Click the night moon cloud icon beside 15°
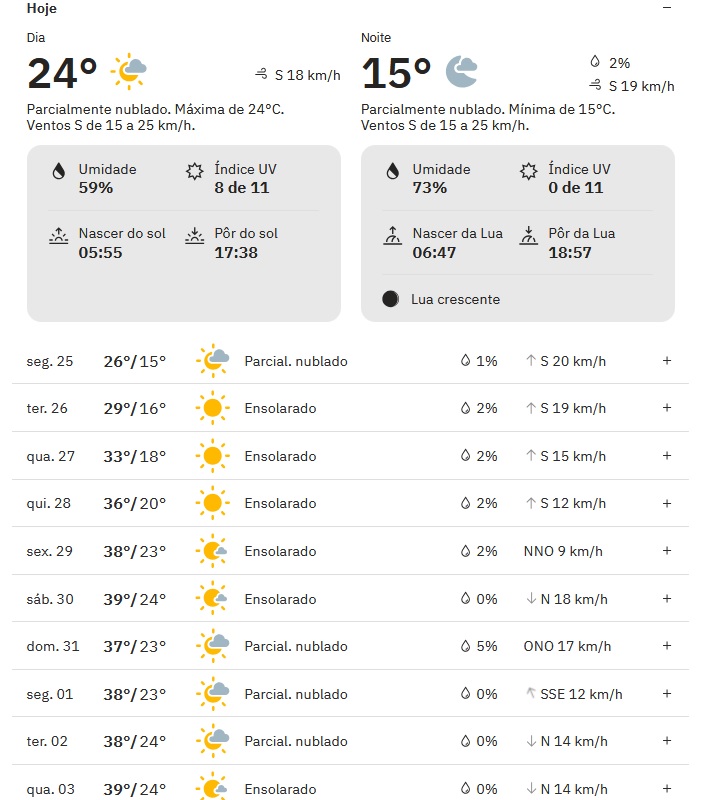This screenshot has height=800, width=701. tap(461, 71)
